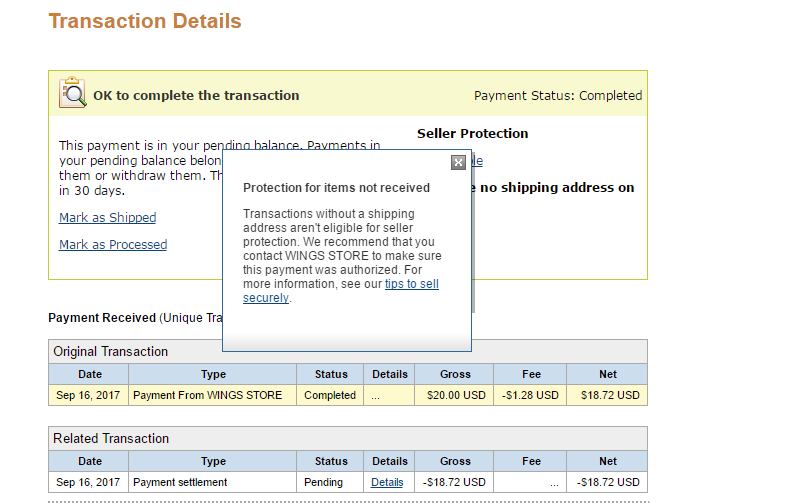Click the Payment From WINGS STORE entry
Image resolution: width=794 pixels, height=504 pixels.
pos(207,395)
